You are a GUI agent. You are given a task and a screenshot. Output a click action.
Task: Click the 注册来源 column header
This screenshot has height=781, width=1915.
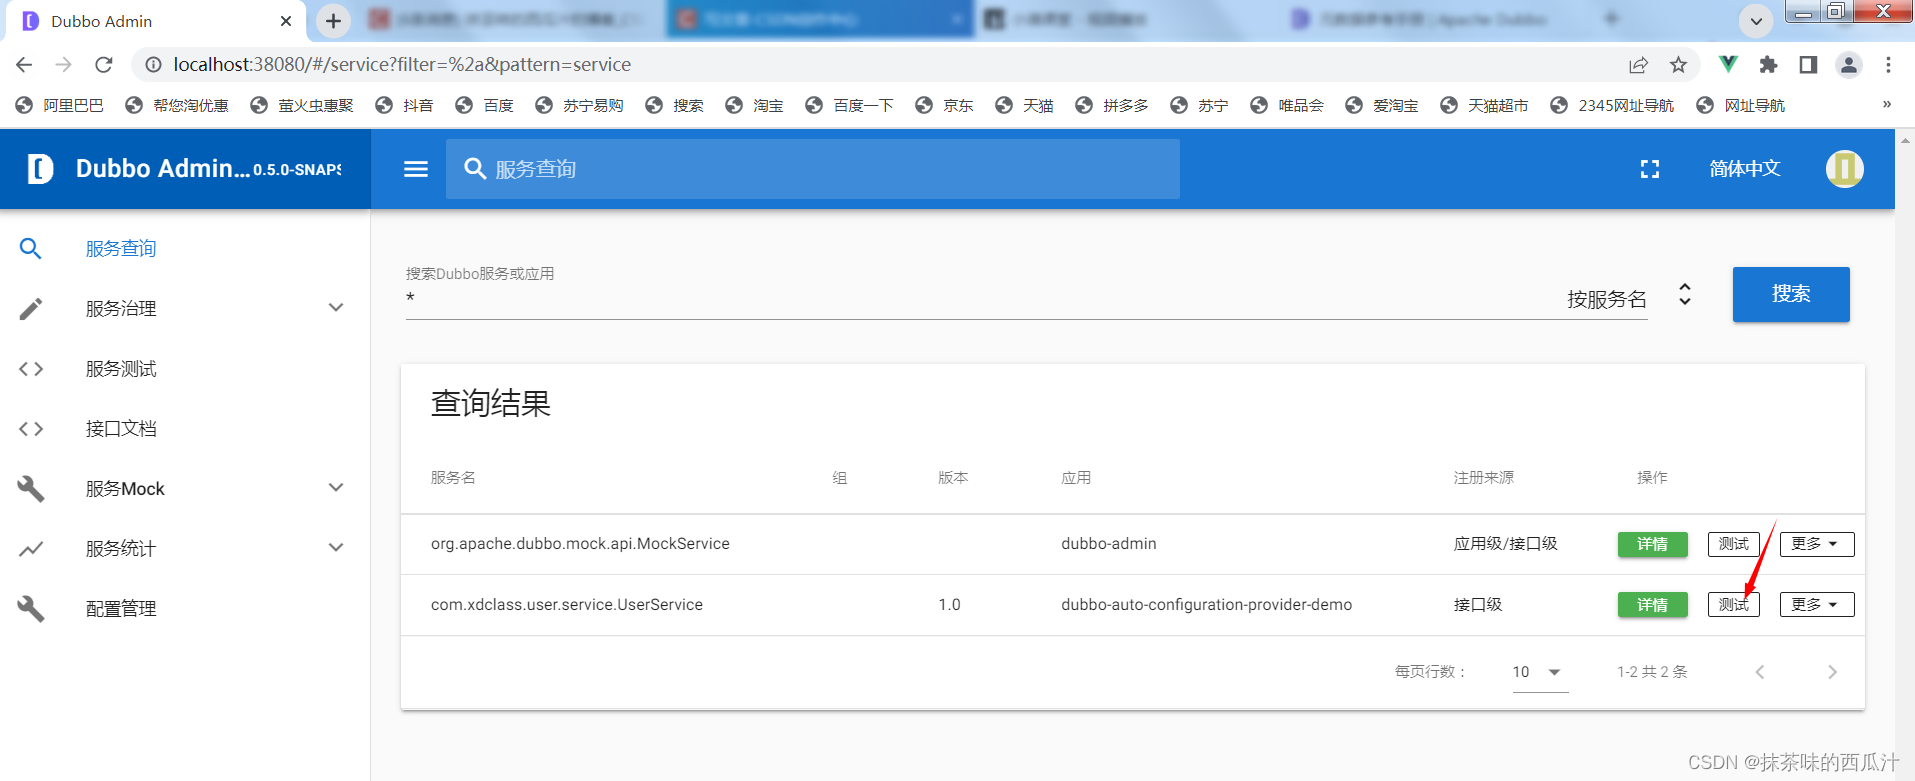point(1484,478)
